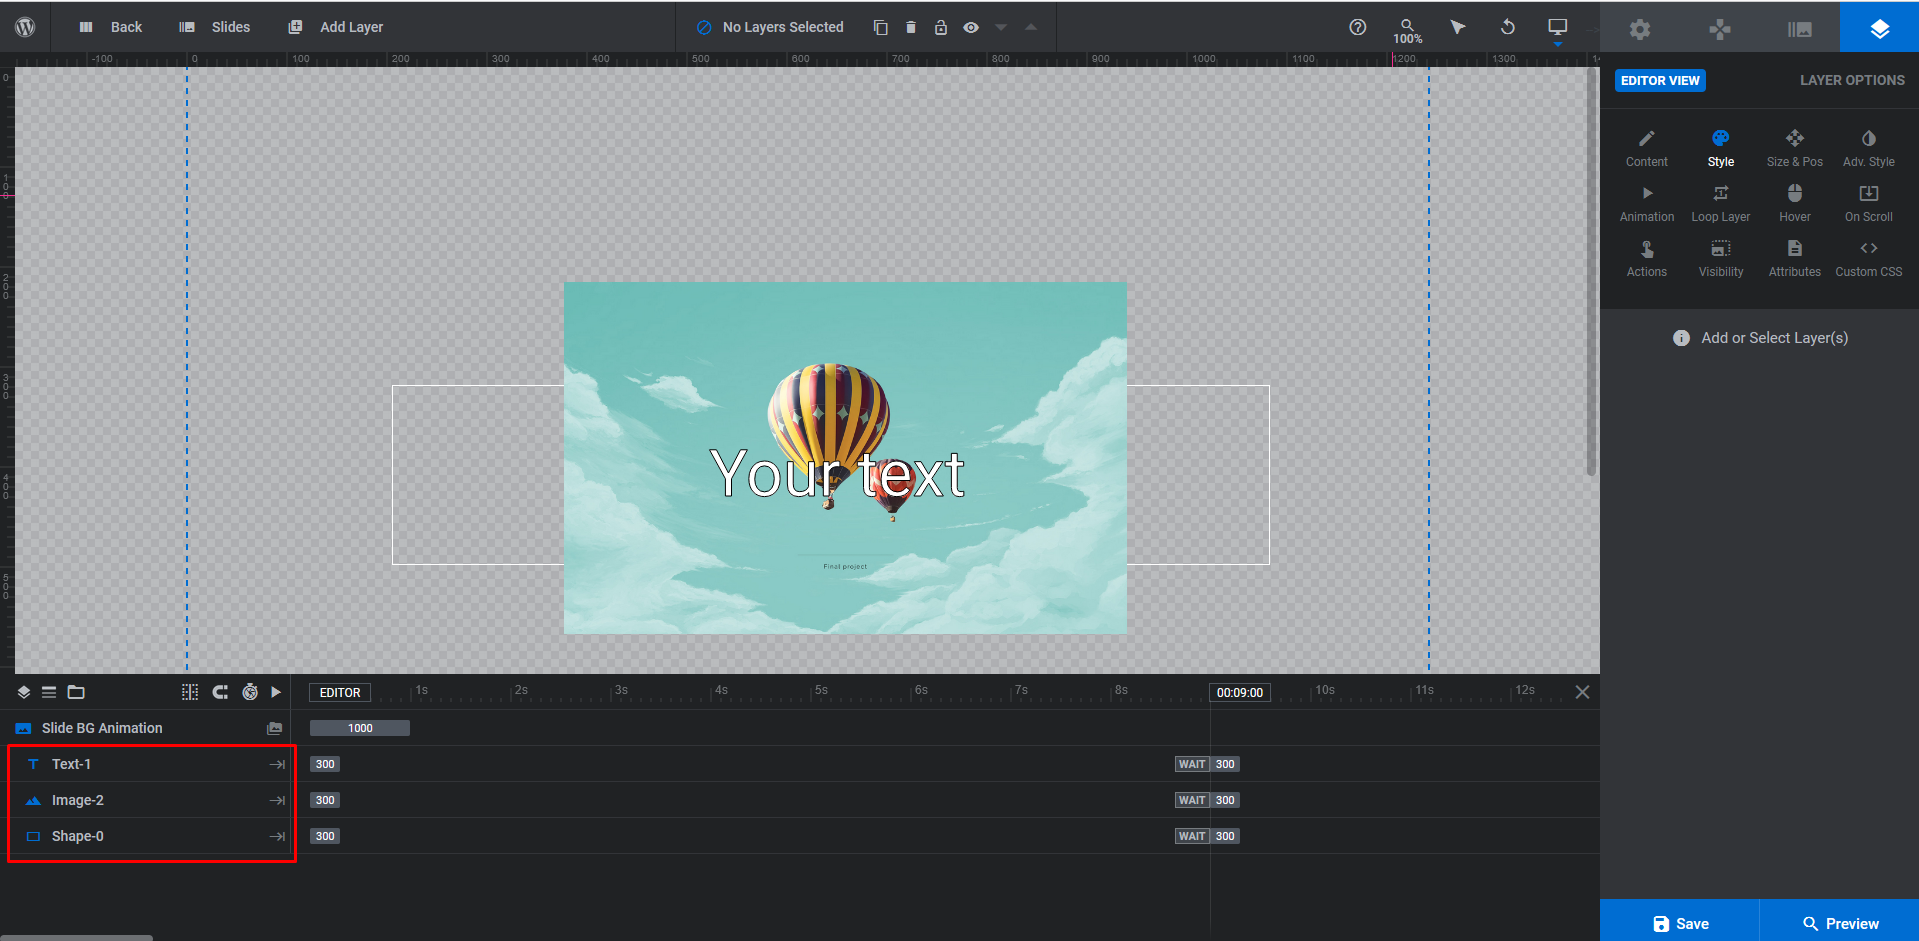Click the Shape-0 row arrow icon
The height and width of the screenshot is (941, 1919).
click(x=277, y=836)
